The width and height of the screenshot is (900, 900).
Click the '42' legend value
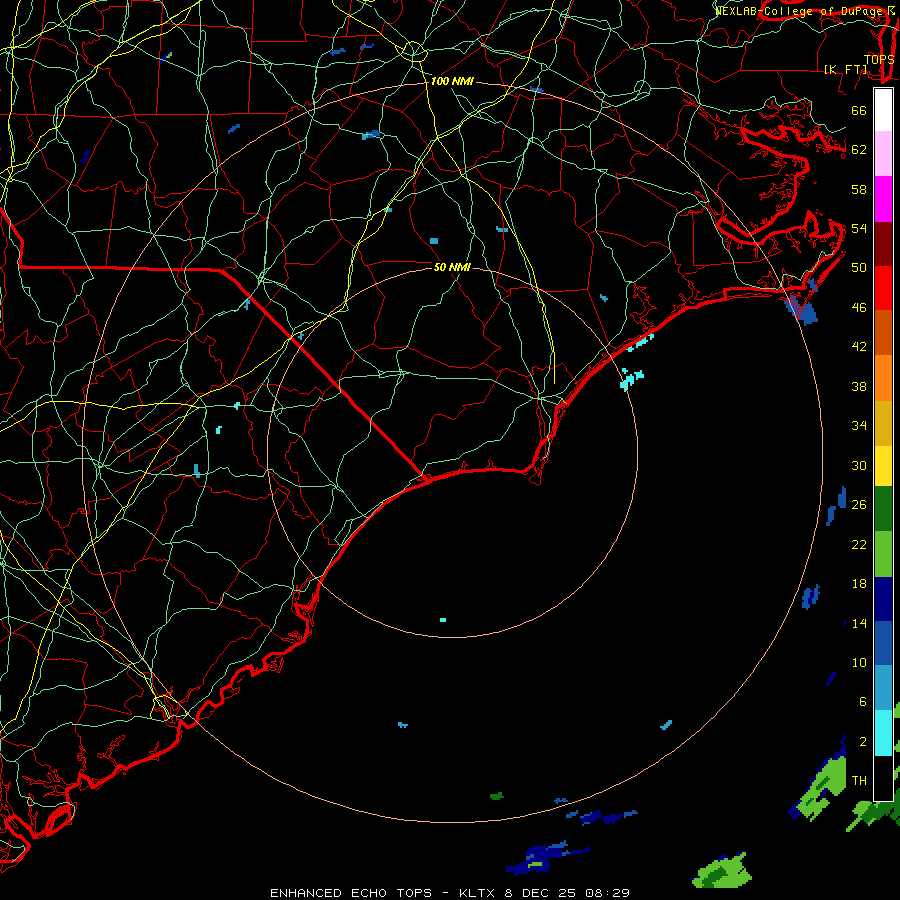(859, 347)
